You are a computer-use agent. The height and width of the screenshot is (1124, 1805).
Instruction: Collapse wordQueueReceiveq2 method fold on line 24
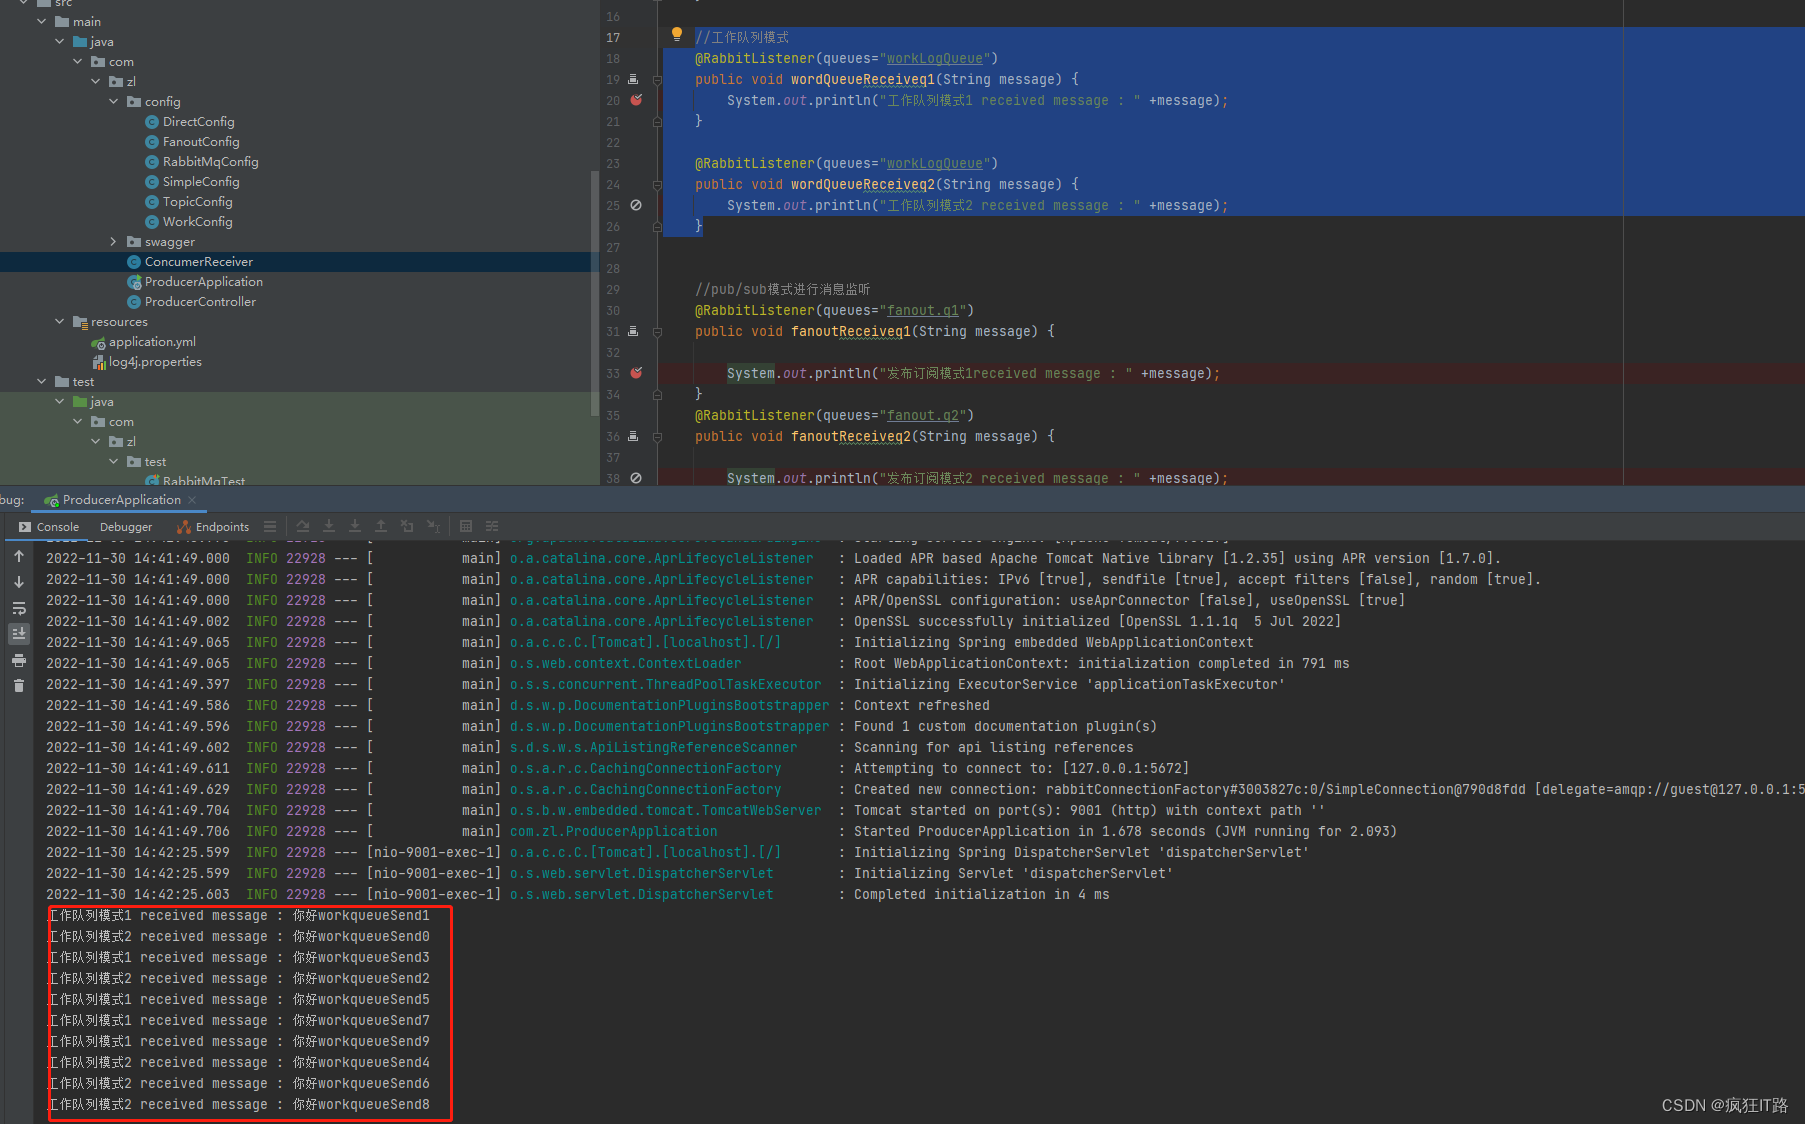[x=657, y=184]
